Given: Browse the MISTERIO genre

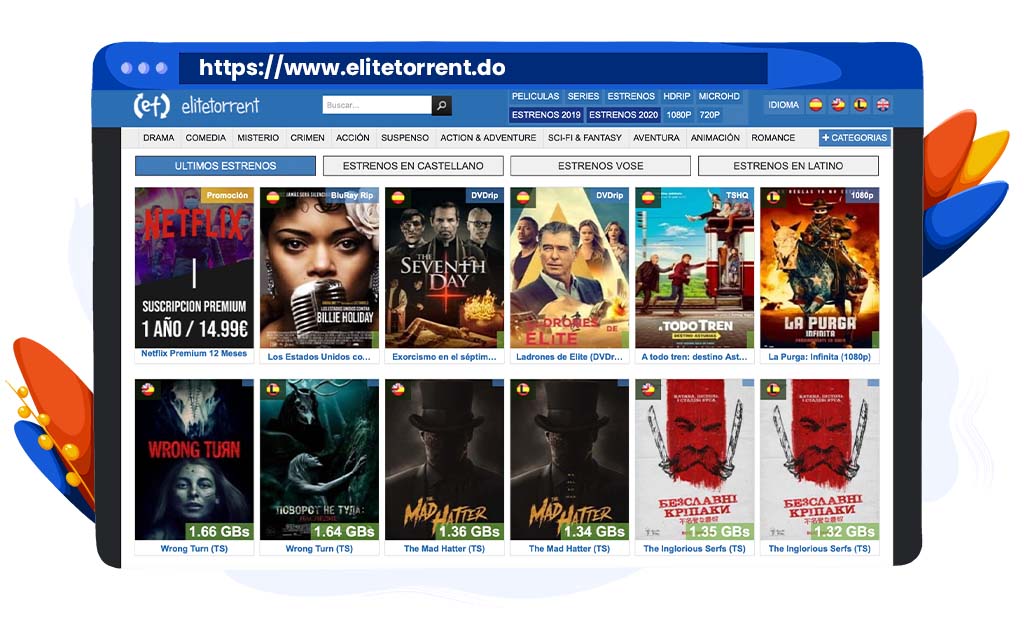Looking at the screenshot, I should tap(258, 138).
